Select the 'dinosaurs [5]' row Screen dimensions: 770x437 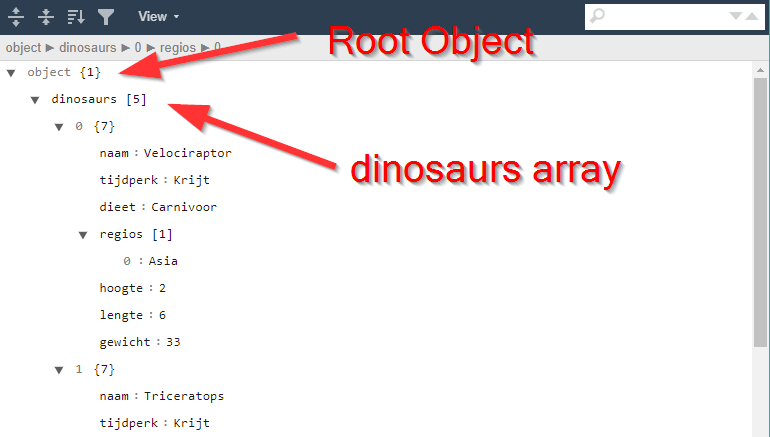pos(99,100)
